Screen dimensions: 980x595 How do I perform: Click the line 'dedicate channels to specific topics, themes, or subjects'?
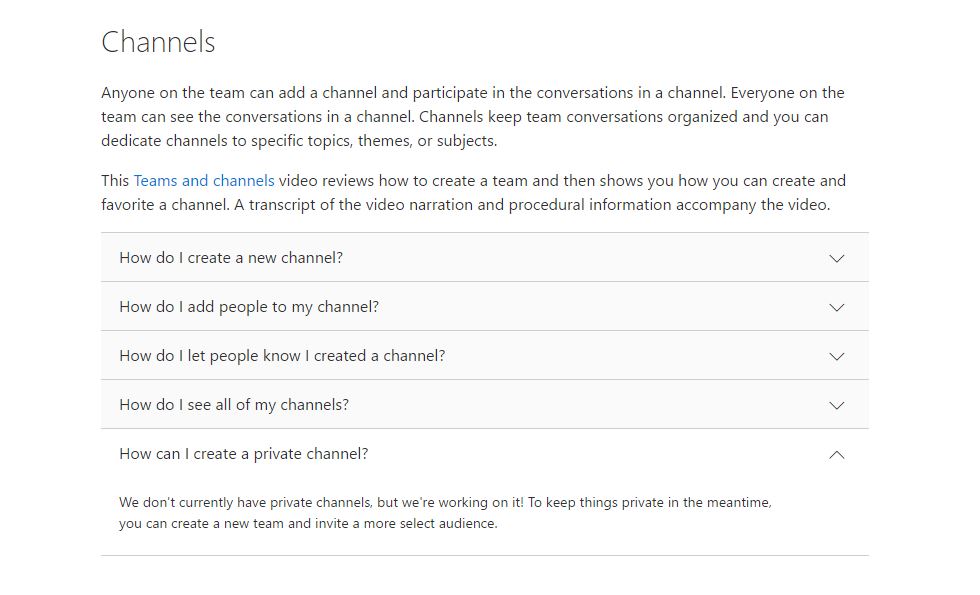(x=299, y=141)
